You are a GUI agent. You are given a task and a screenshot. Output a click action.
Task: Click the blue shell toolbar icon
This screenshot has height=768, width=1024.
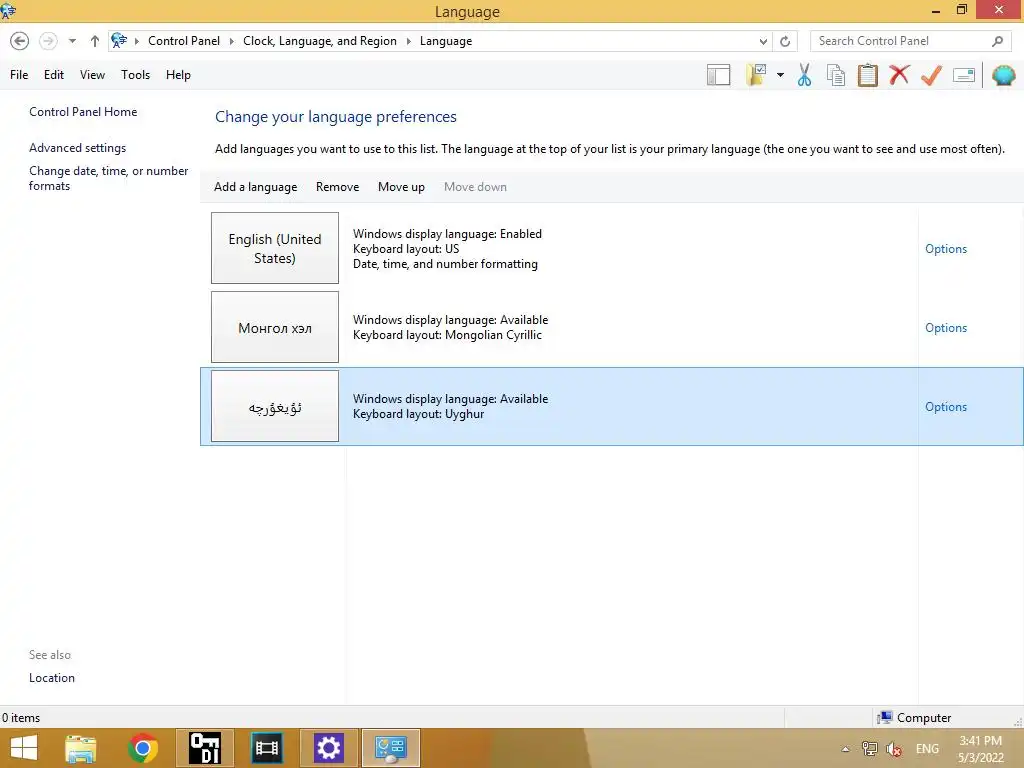(x=1003, y=75)
